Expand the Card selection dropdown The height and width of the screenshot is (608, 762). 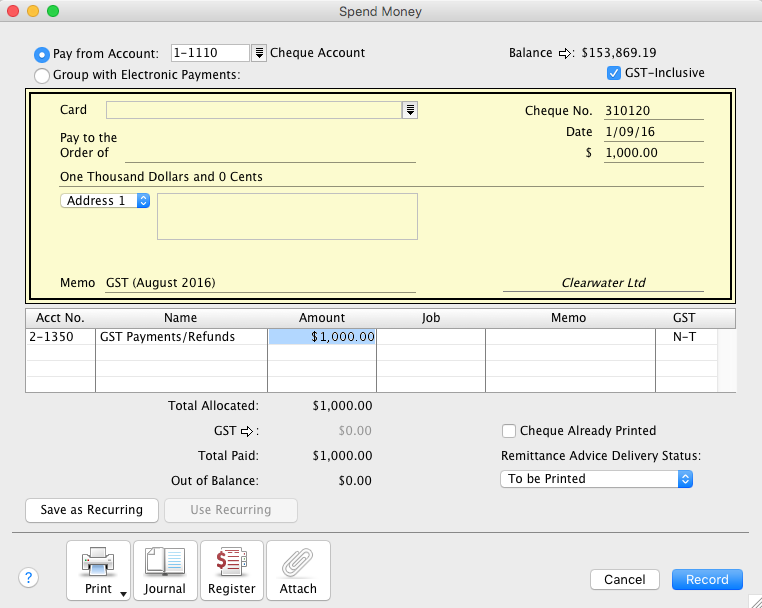pos(410,110)
